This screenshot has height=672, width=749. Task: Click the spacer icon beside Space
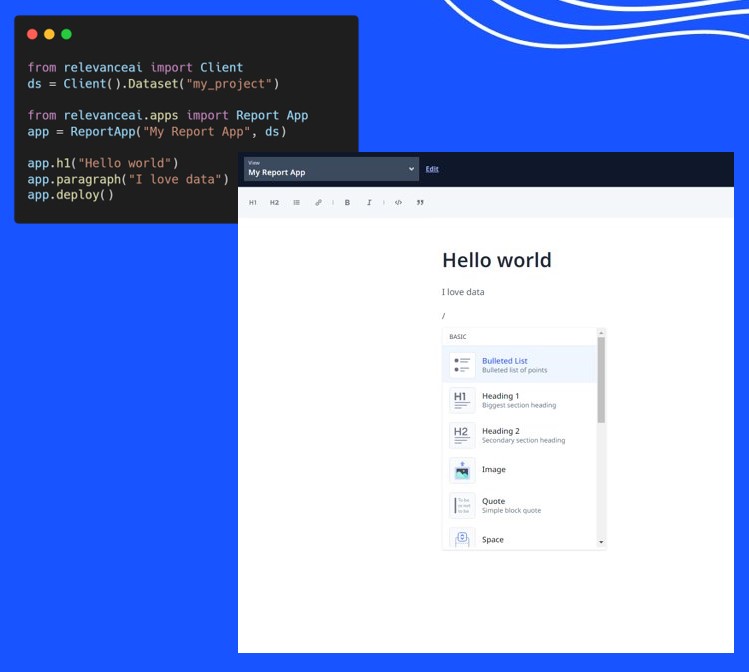tap(462, 539)
